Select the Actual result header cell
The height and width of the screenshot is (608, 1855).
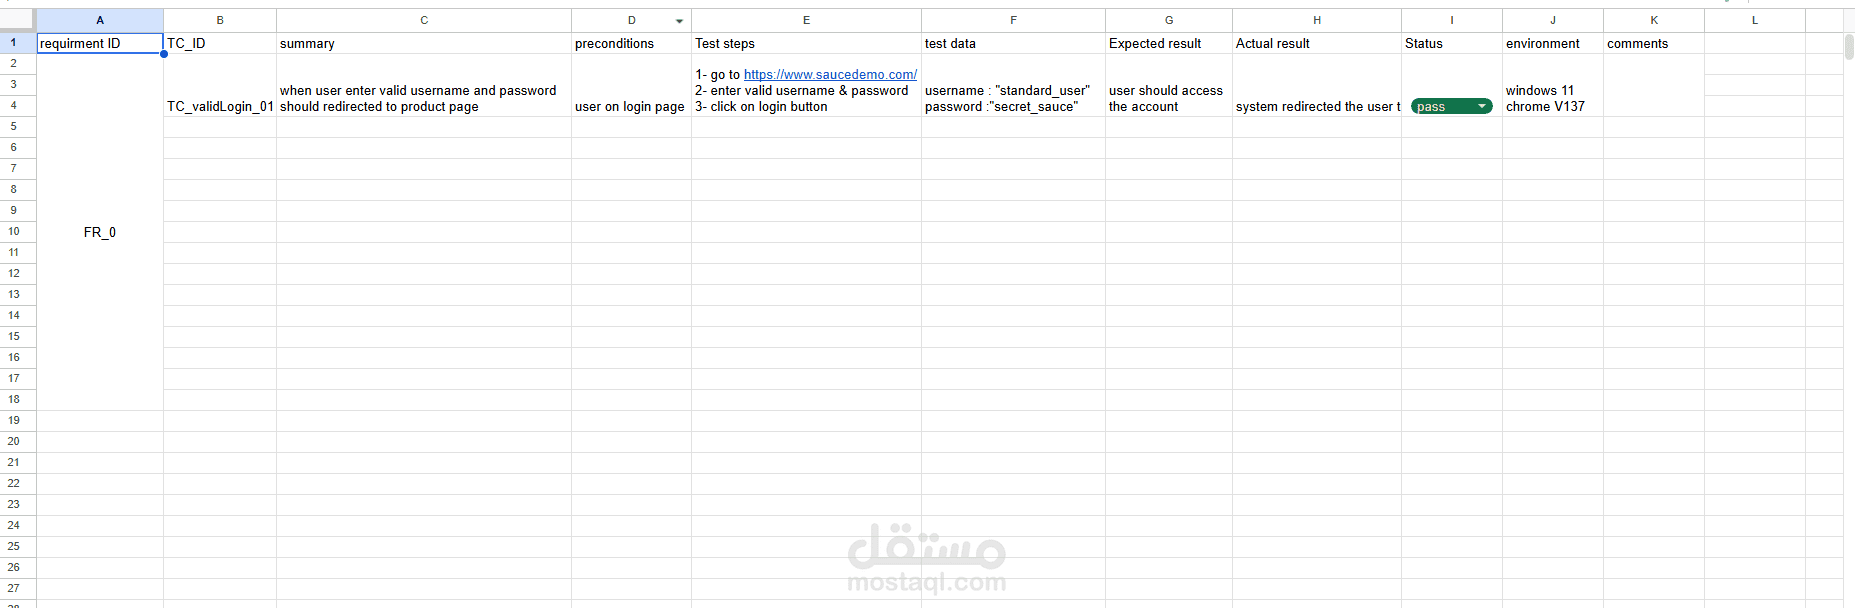point(1317,43)
